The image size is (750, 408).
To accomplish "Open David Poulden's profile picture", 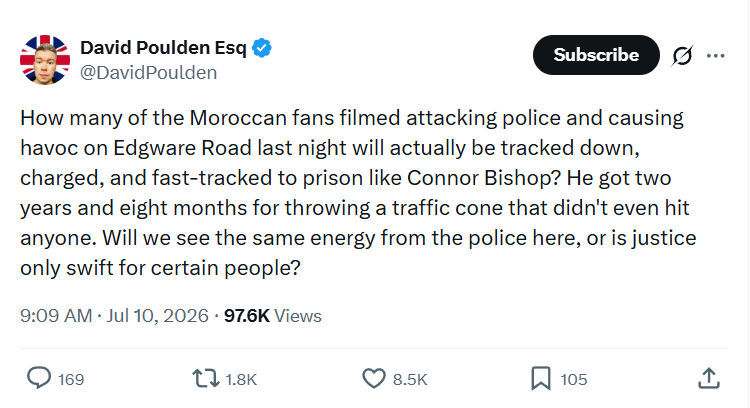I will pos(45,60).
